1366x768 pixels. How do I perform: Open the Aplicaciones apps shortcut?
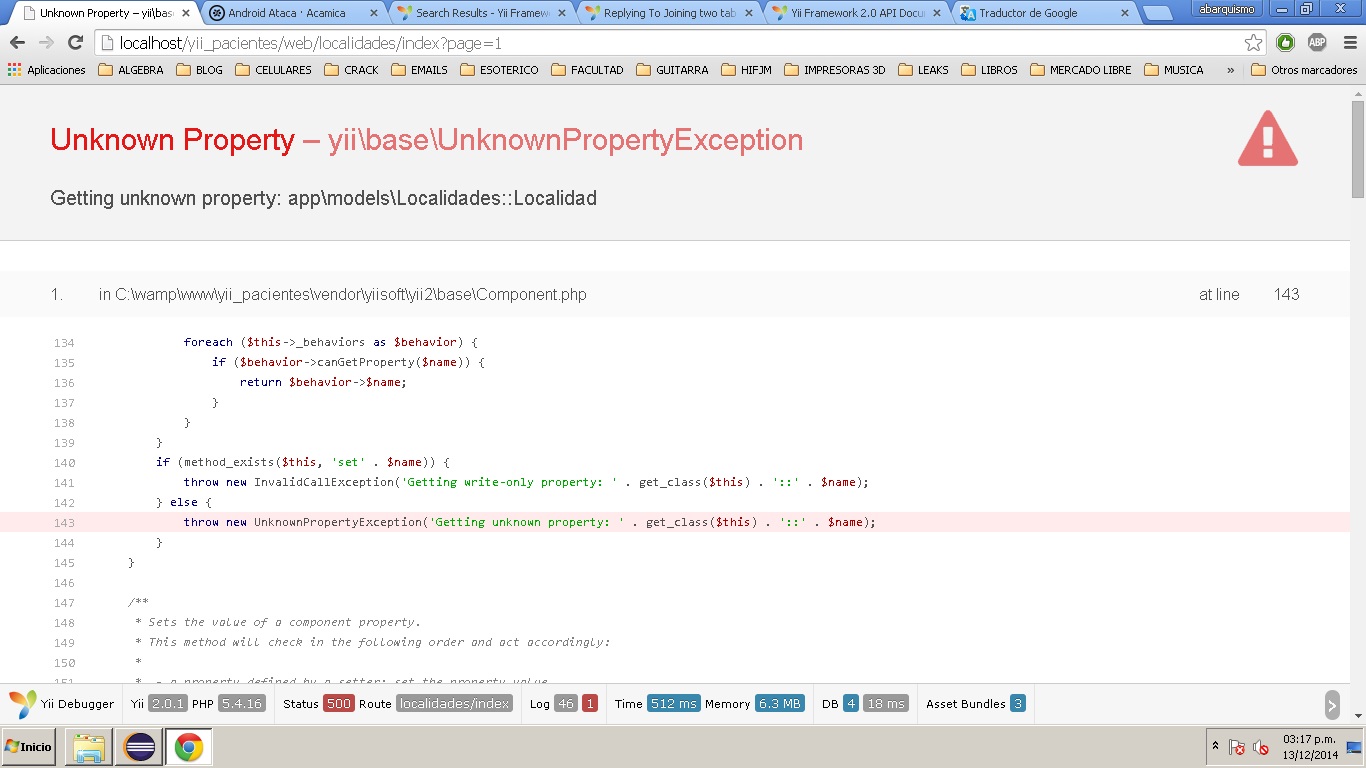47,70
